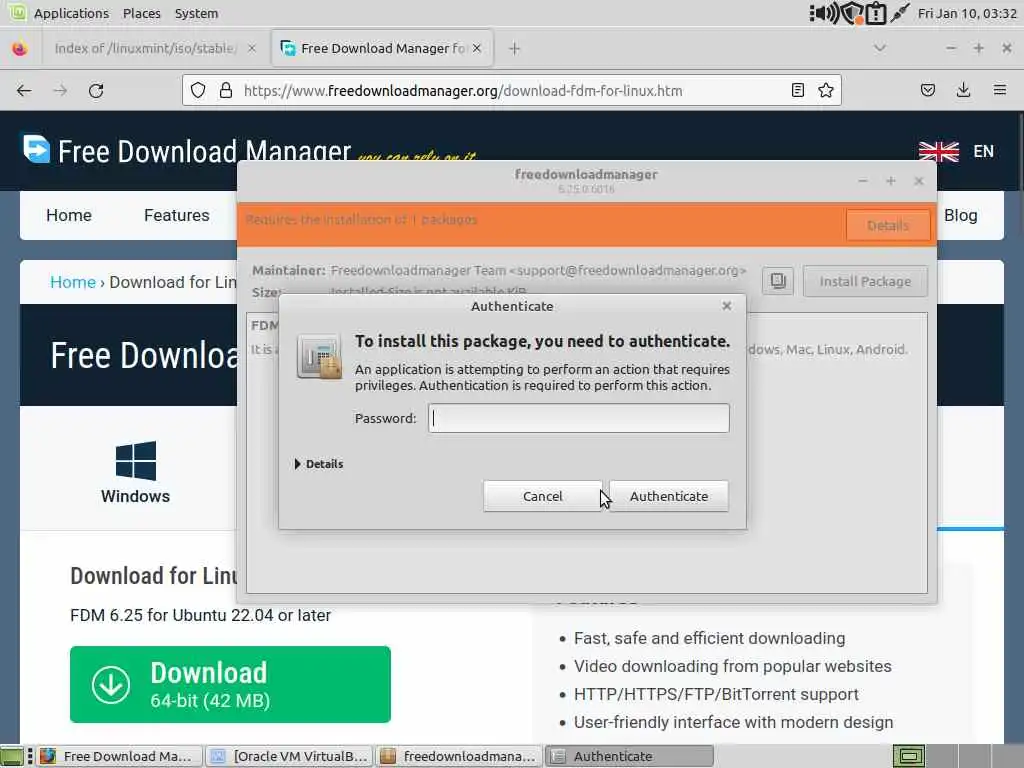
Task: Open the Features nav item
Action: [176, 216]
